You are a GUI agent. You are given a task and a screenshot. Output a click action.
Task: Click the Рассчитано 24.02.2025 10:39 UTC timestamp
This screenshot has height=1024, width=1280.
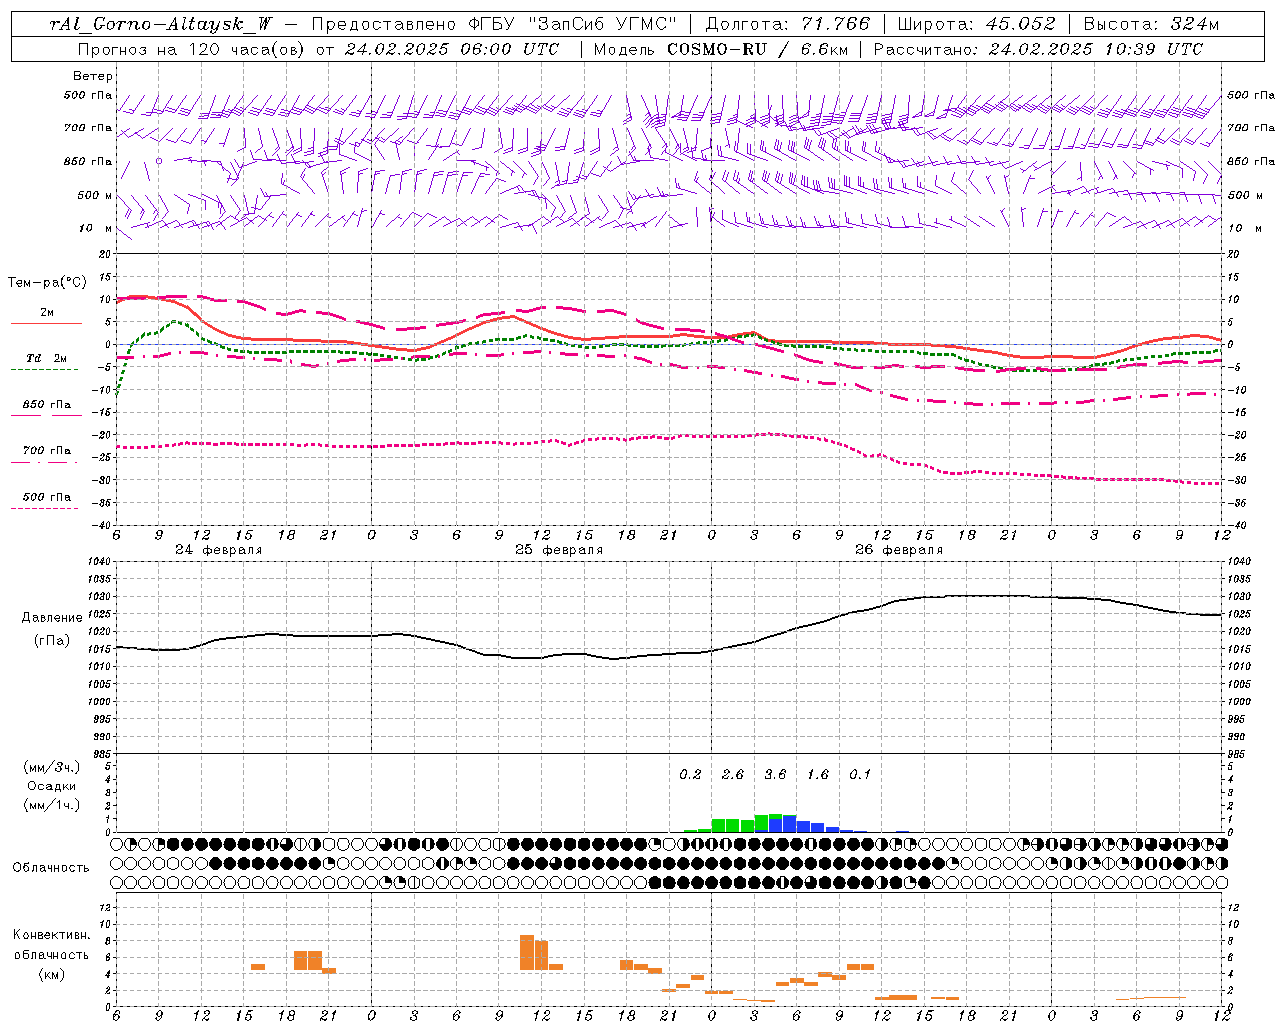pyautogui.click(x=1038, y=48)
